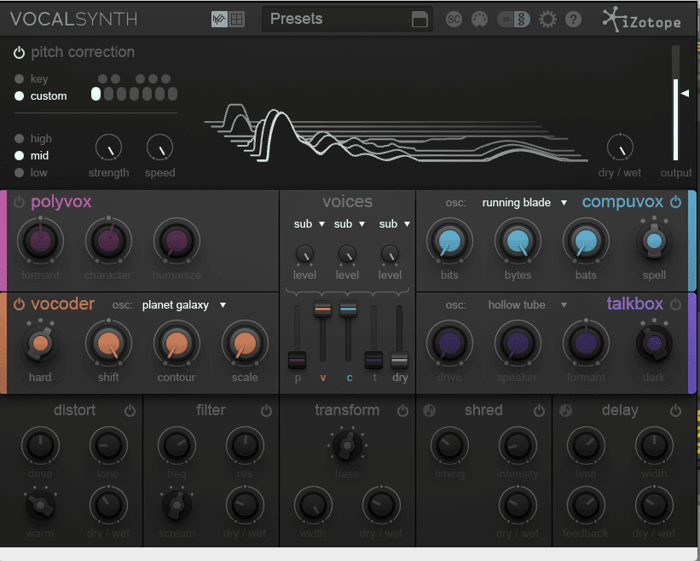This screenshot has height=561, width=700.
Task: Click the compuvox bats knob
Action: tap(586, 241)
